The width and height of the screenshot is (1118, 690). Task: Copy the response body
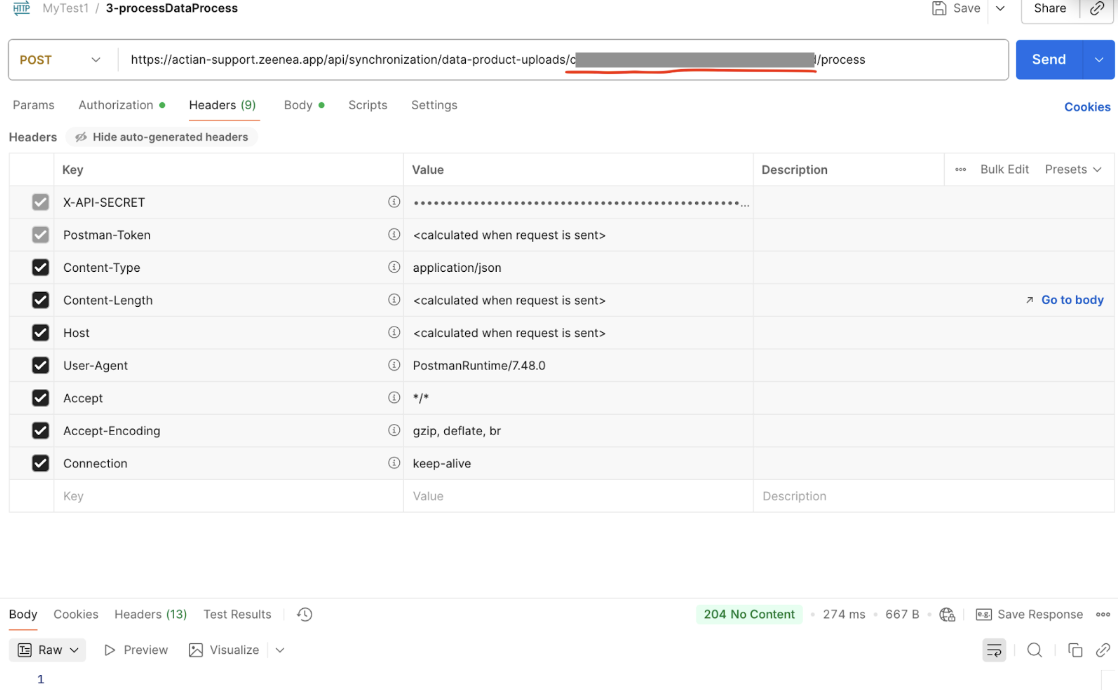(1075, 650)
